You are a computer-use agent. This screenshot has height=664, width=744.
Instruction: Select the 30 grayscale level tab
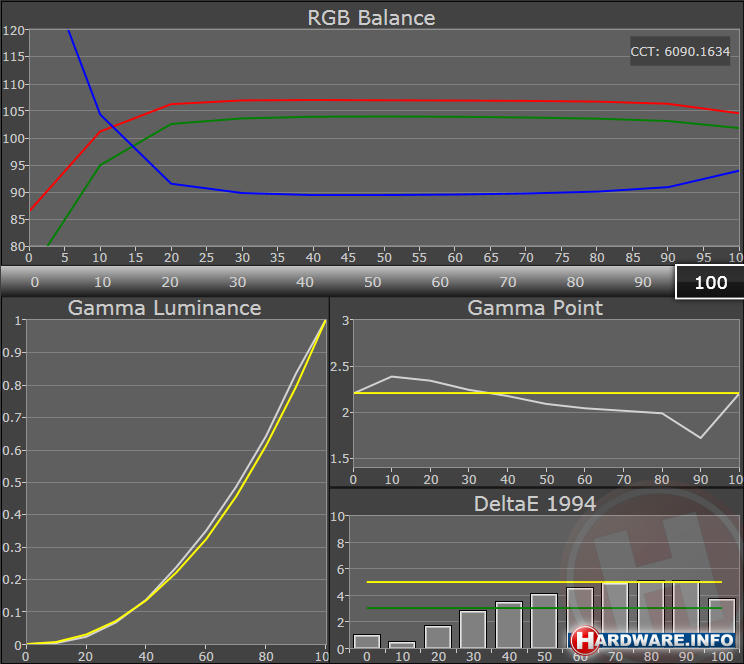click(x=237, y=282)
